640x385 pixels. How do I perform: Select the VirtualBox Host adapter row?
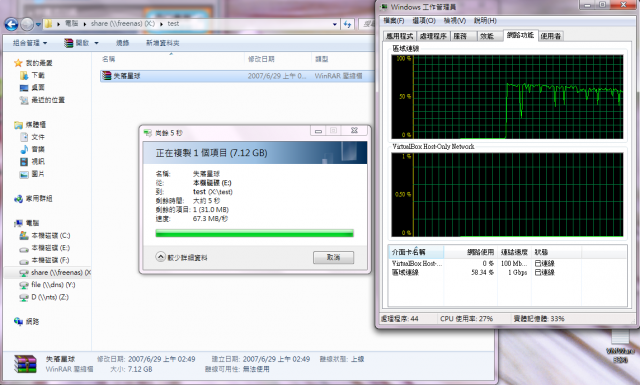coord(507,263)
